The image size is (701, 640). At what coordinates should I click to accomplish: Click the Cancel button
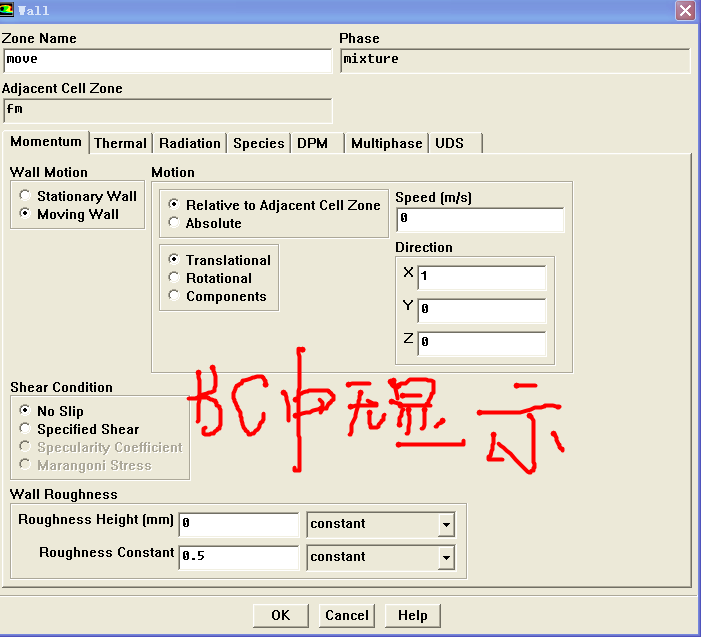347,615
